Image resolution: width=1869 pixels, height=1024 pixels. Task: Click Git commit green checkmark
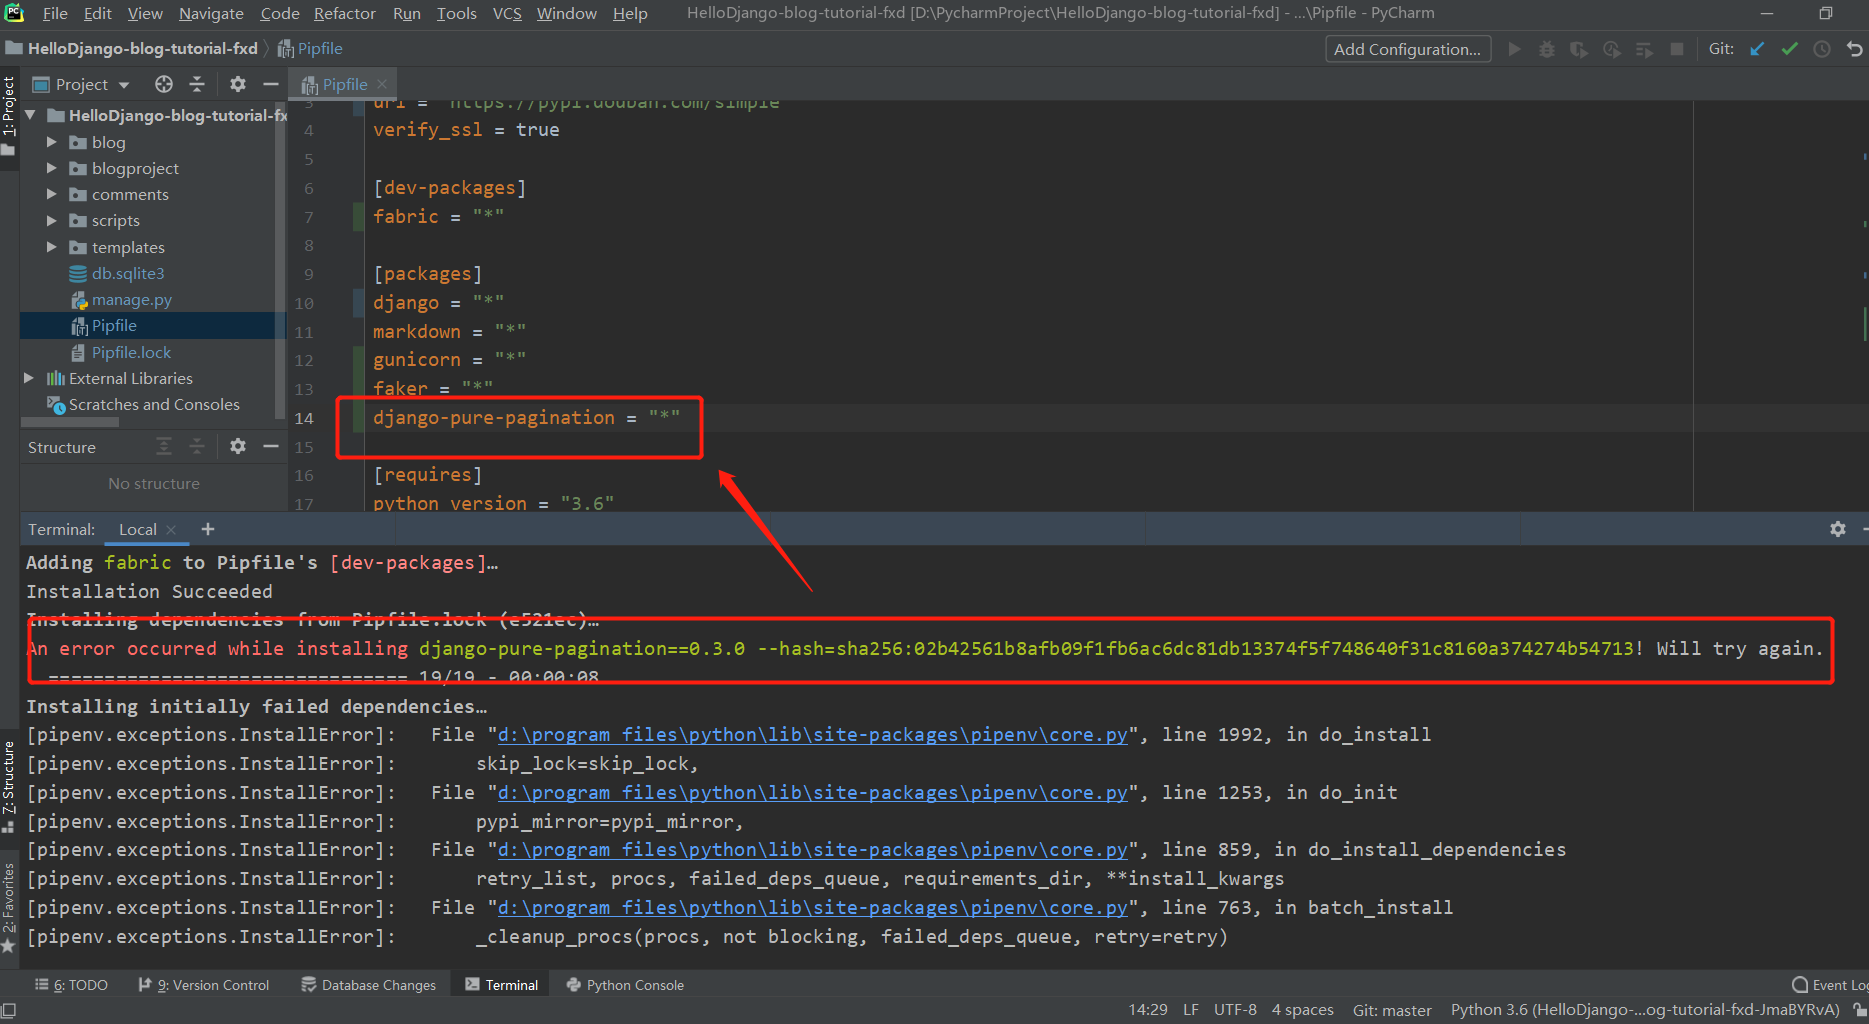click(x=1790, y=49)
